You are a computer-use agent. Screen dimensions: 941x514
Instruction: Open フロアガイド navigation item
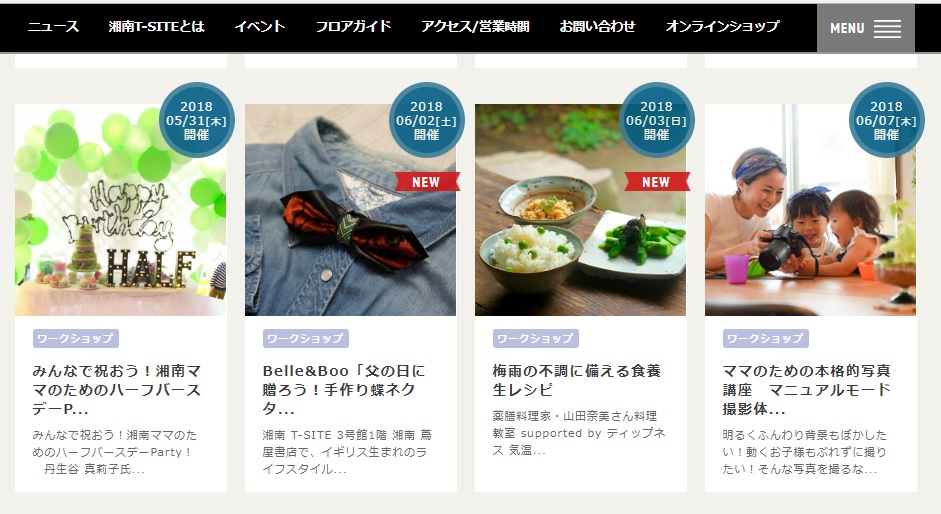[353, 26]
